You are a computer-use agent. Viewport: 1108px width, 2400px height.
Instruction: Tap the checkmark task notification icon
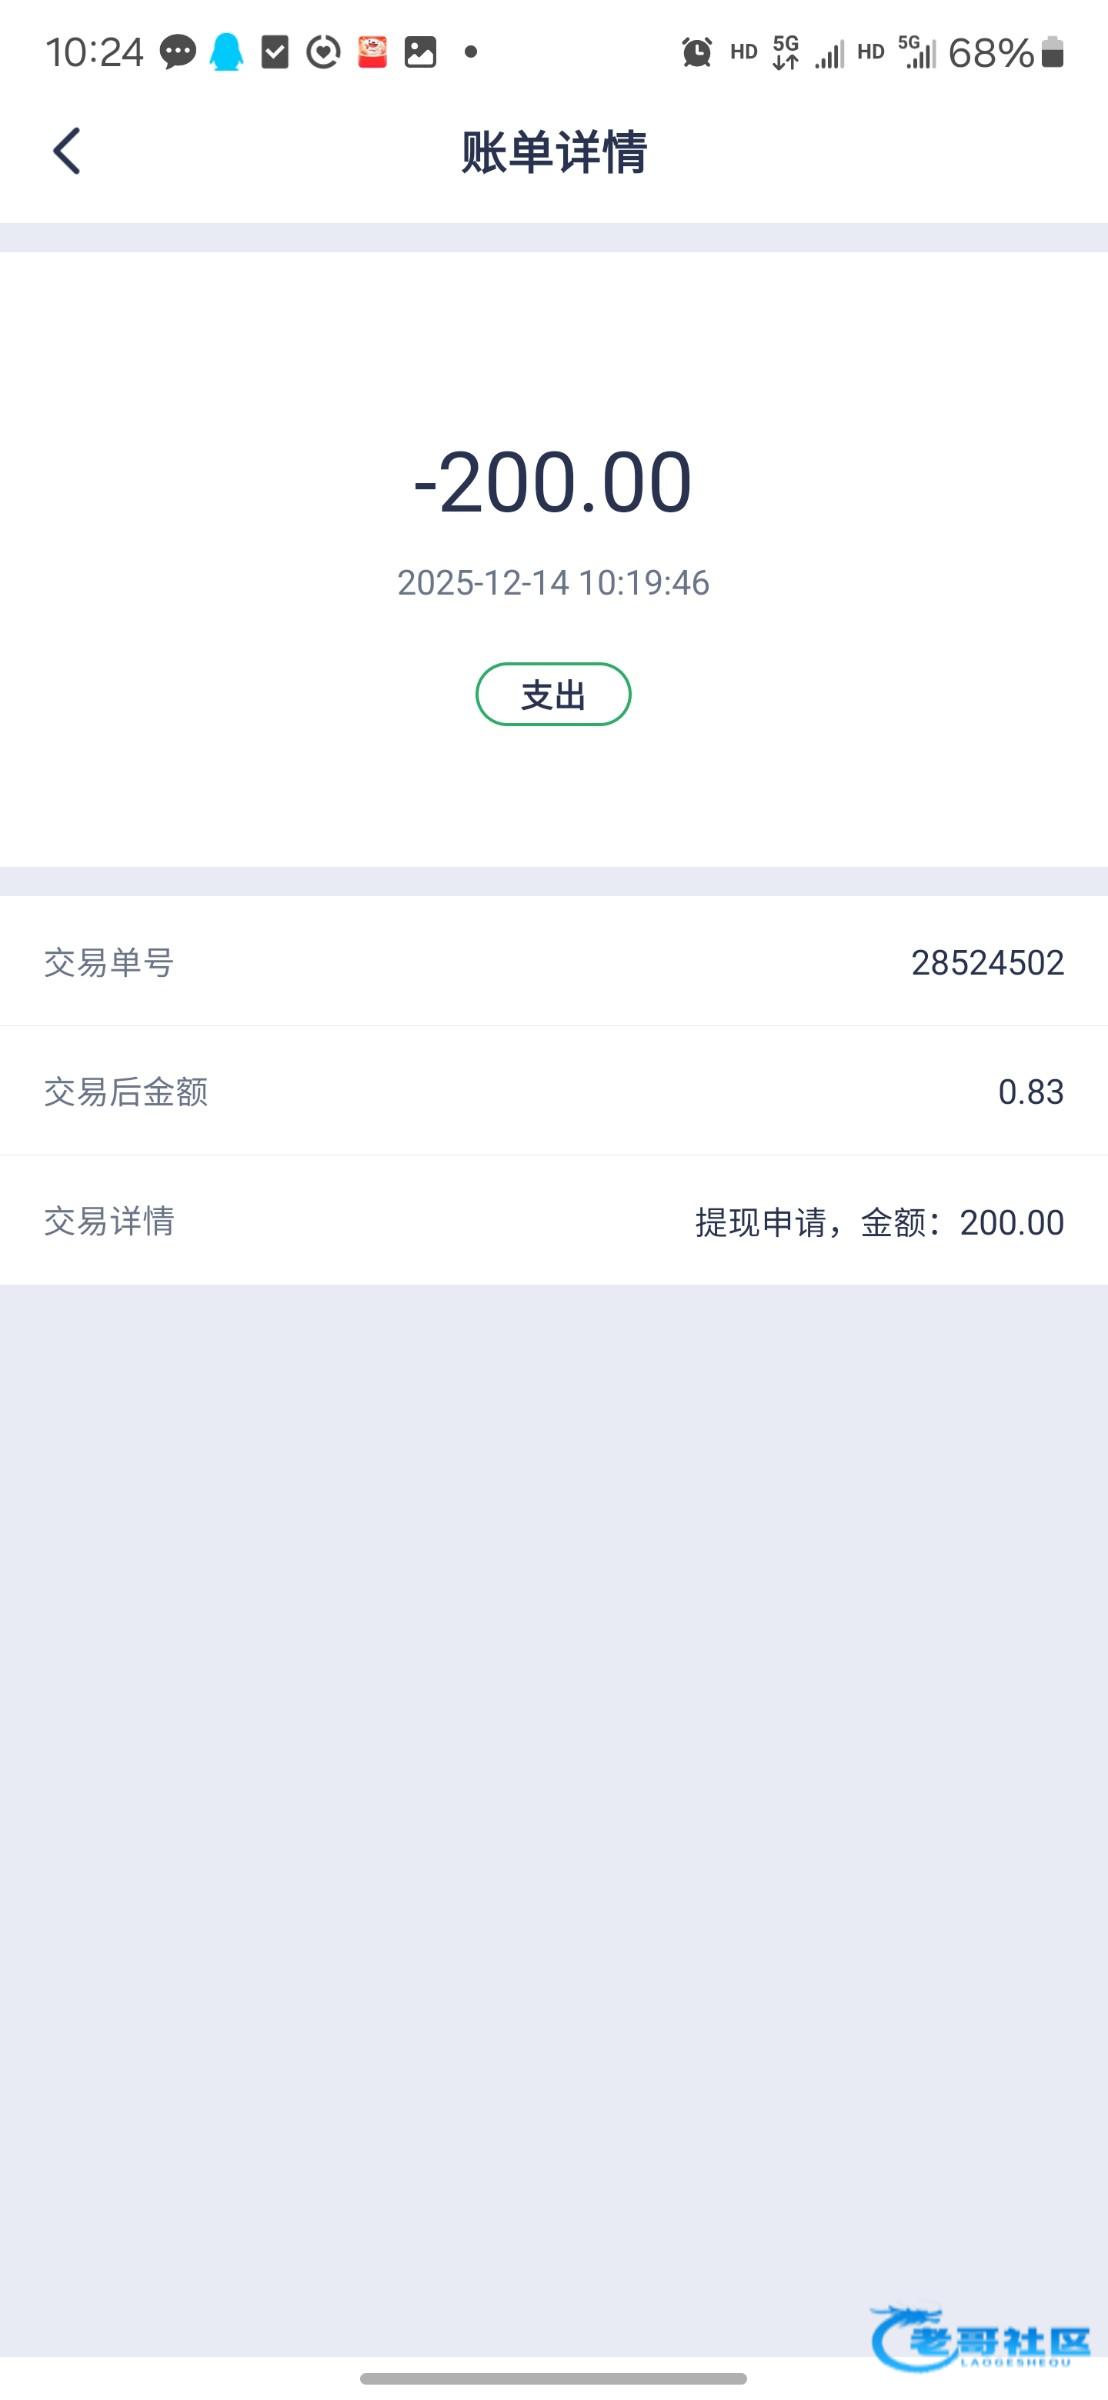274,52
